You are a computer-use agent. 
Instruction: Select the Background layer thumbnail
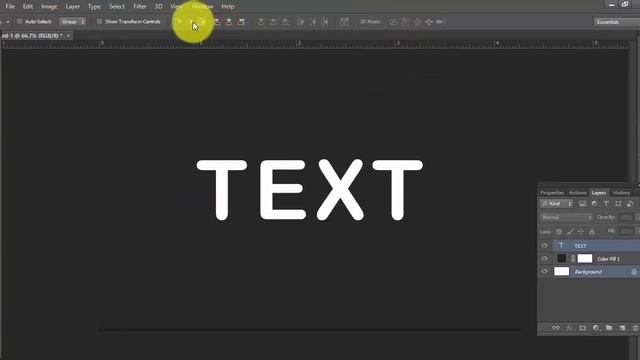562,271
